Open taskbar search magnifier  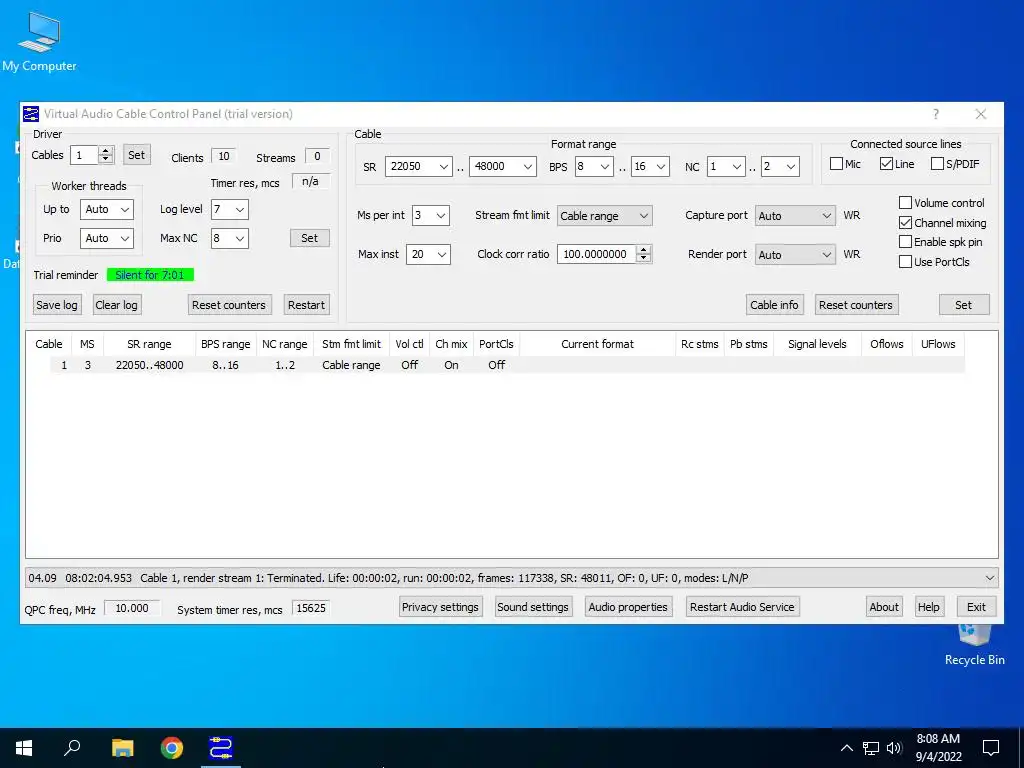point(72,748)
